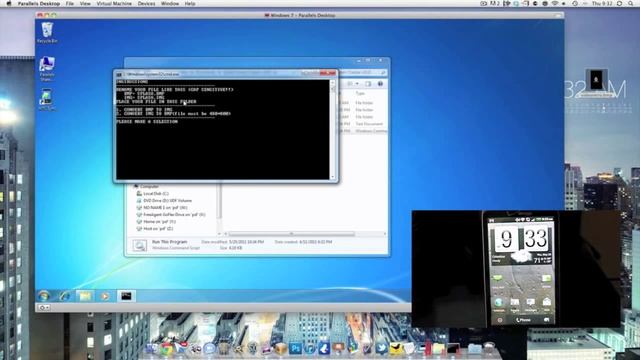Select NO NAME 1 network drive
640x360 pixels.
(x=162, y=207)
